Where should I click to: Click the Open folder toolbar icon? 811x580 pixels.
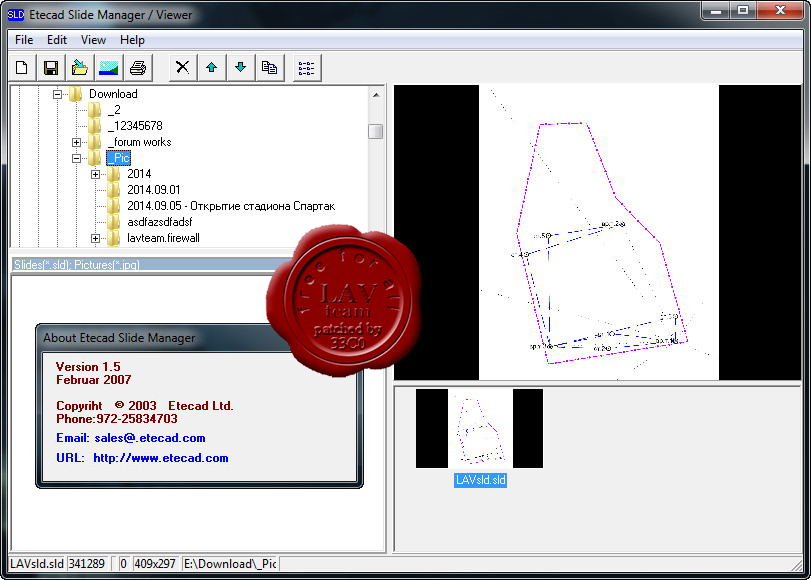click(x=80, y=68)
